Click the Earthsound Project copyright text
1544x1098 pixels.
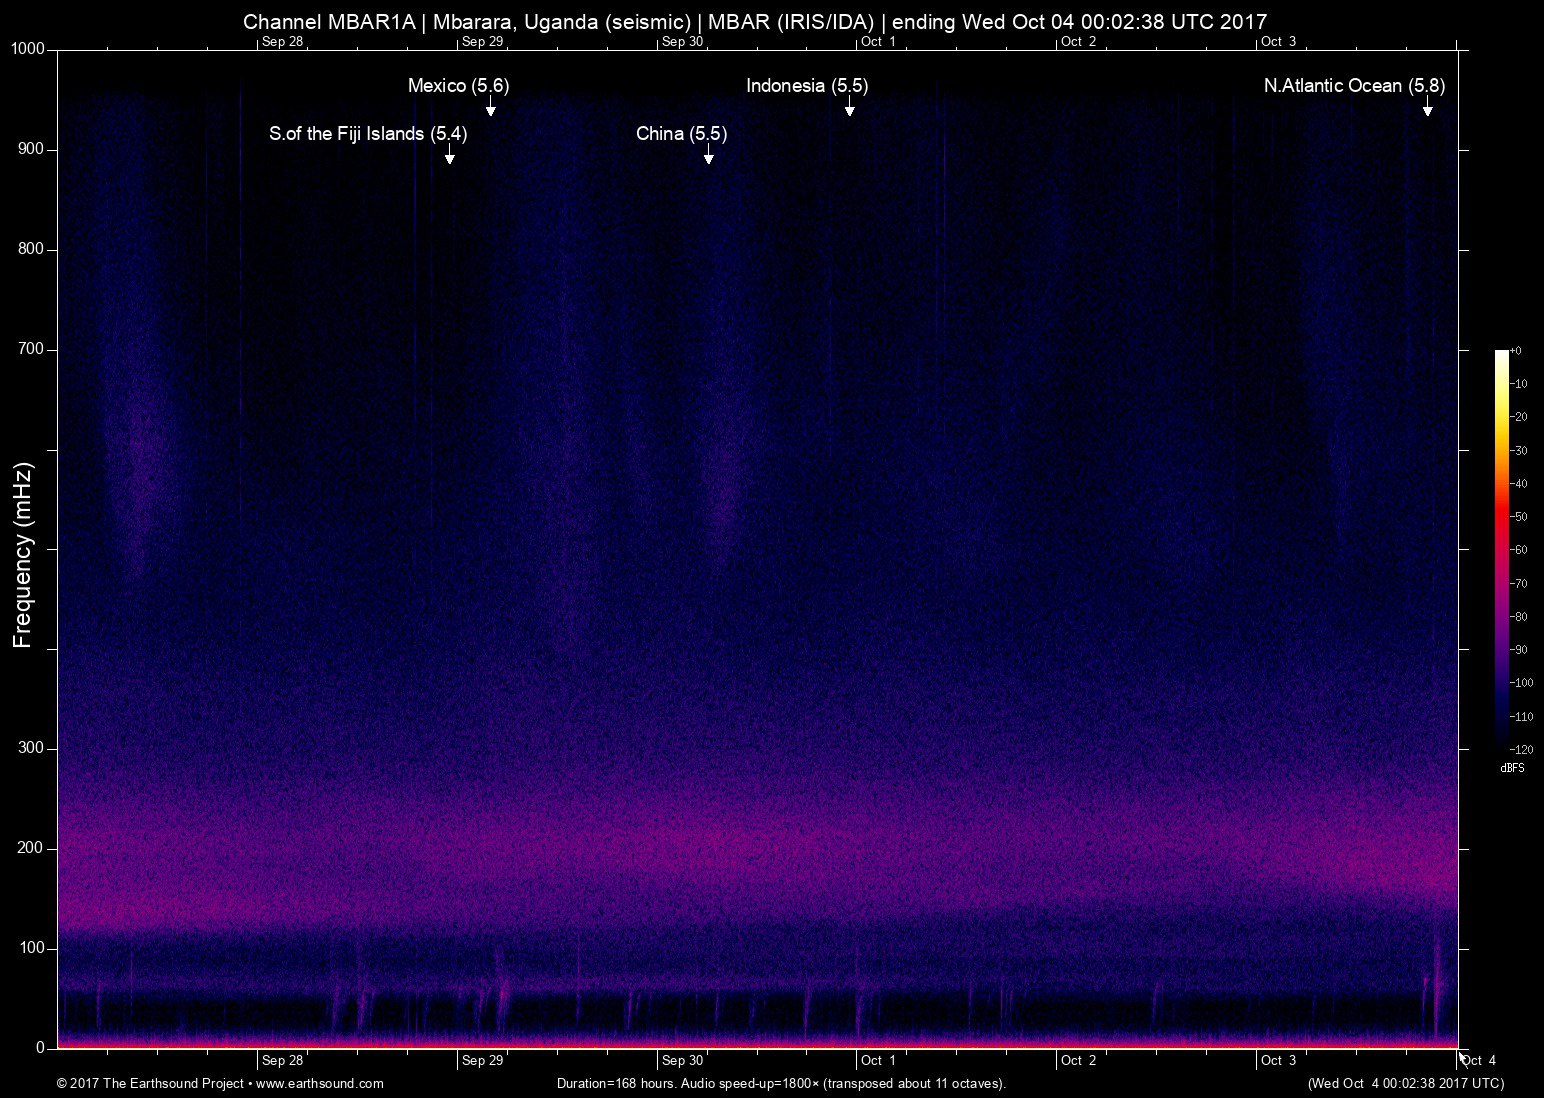pos(152,1083)
